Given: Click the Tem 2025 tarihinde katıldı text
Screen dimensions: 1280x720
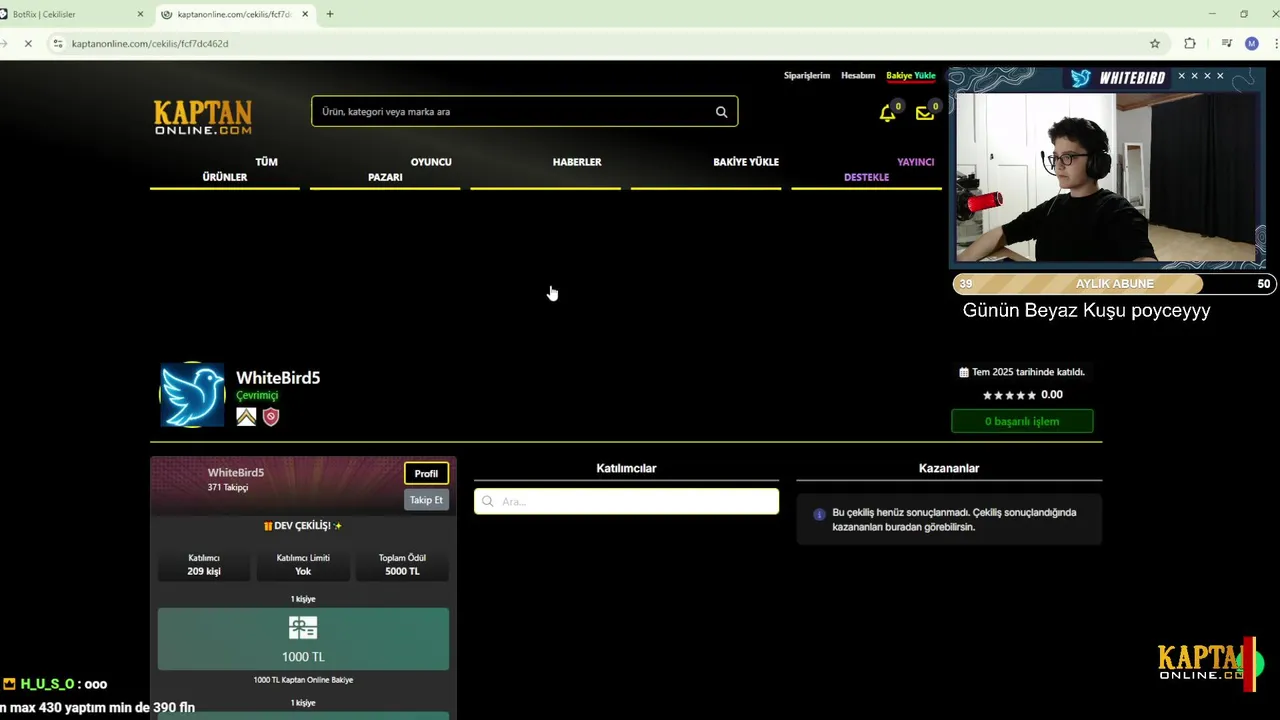Looking at the screenshot, I should tap(1028, 372).
